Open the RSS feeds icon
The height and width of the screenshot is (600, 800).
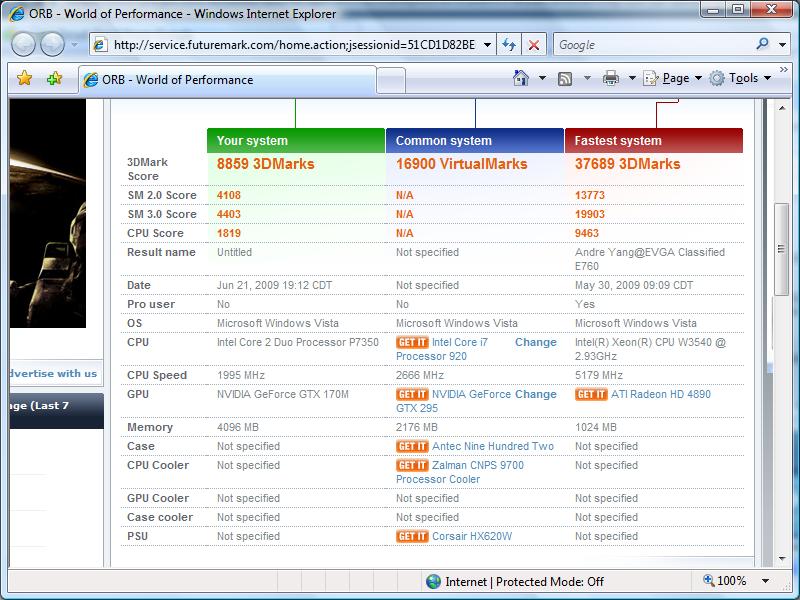pos(565,79)
